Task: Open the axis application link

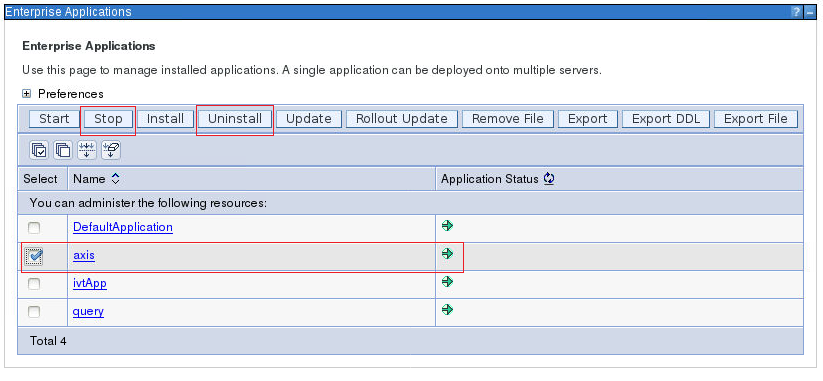Action: click(84, 256)
